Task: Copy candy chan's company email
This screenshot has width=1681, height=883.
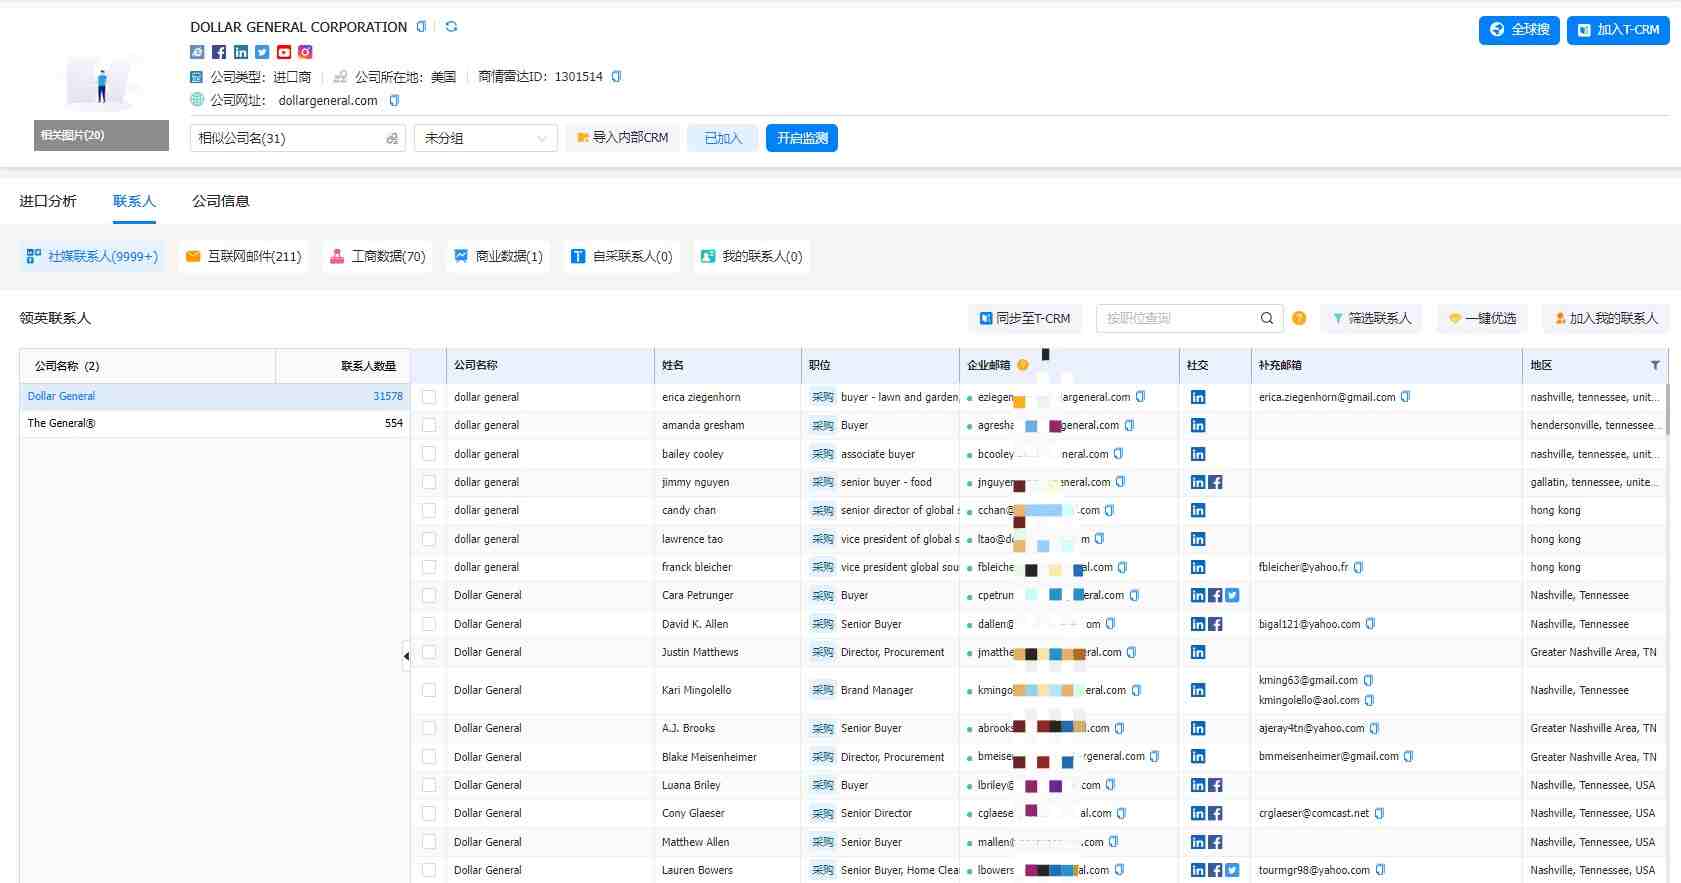Action: (1109, 510)
